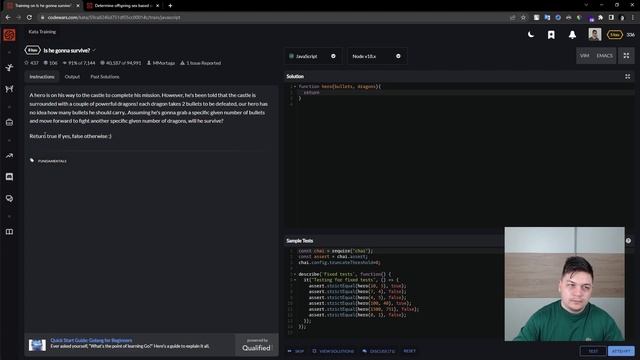Click the 40,537 of 94,991 completions stat
Viewport: 640px width, 360px height.
pyautogui.click(x=120, y=63)
